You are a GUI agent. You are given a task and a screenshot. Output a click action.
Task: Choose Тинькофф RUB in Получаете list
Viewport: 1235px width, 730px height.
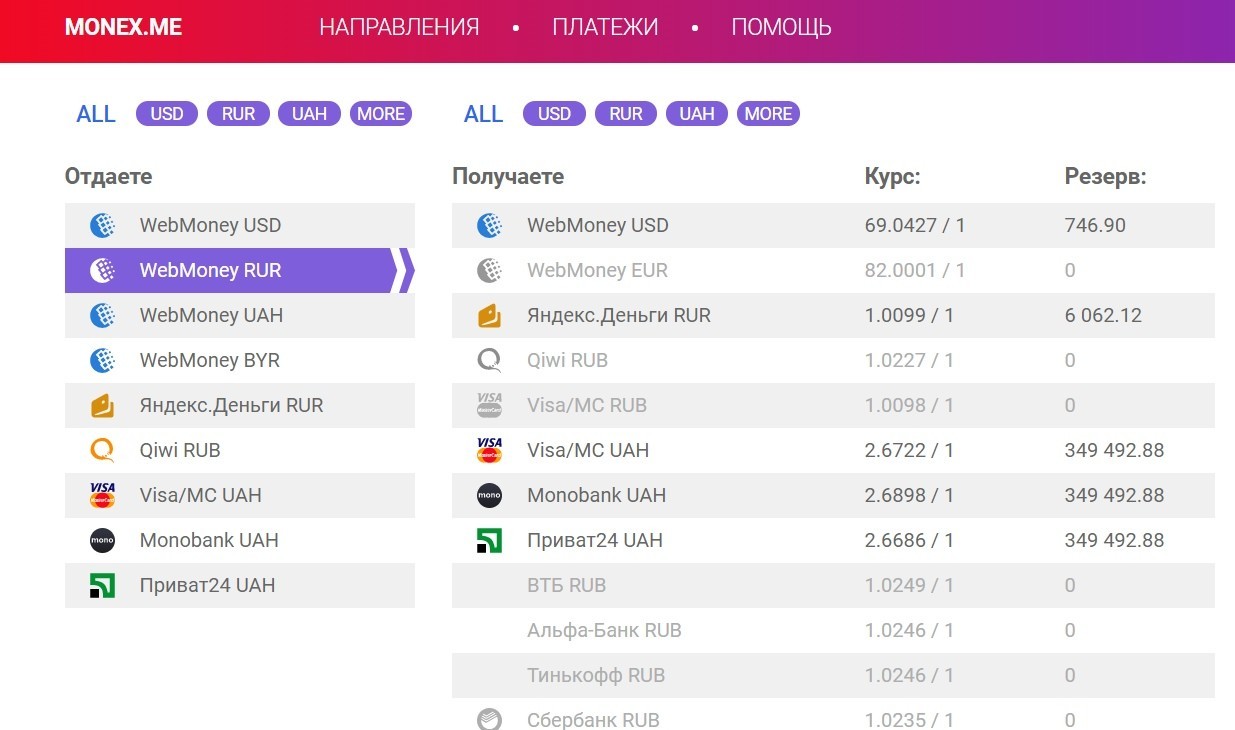pos(833,675)
